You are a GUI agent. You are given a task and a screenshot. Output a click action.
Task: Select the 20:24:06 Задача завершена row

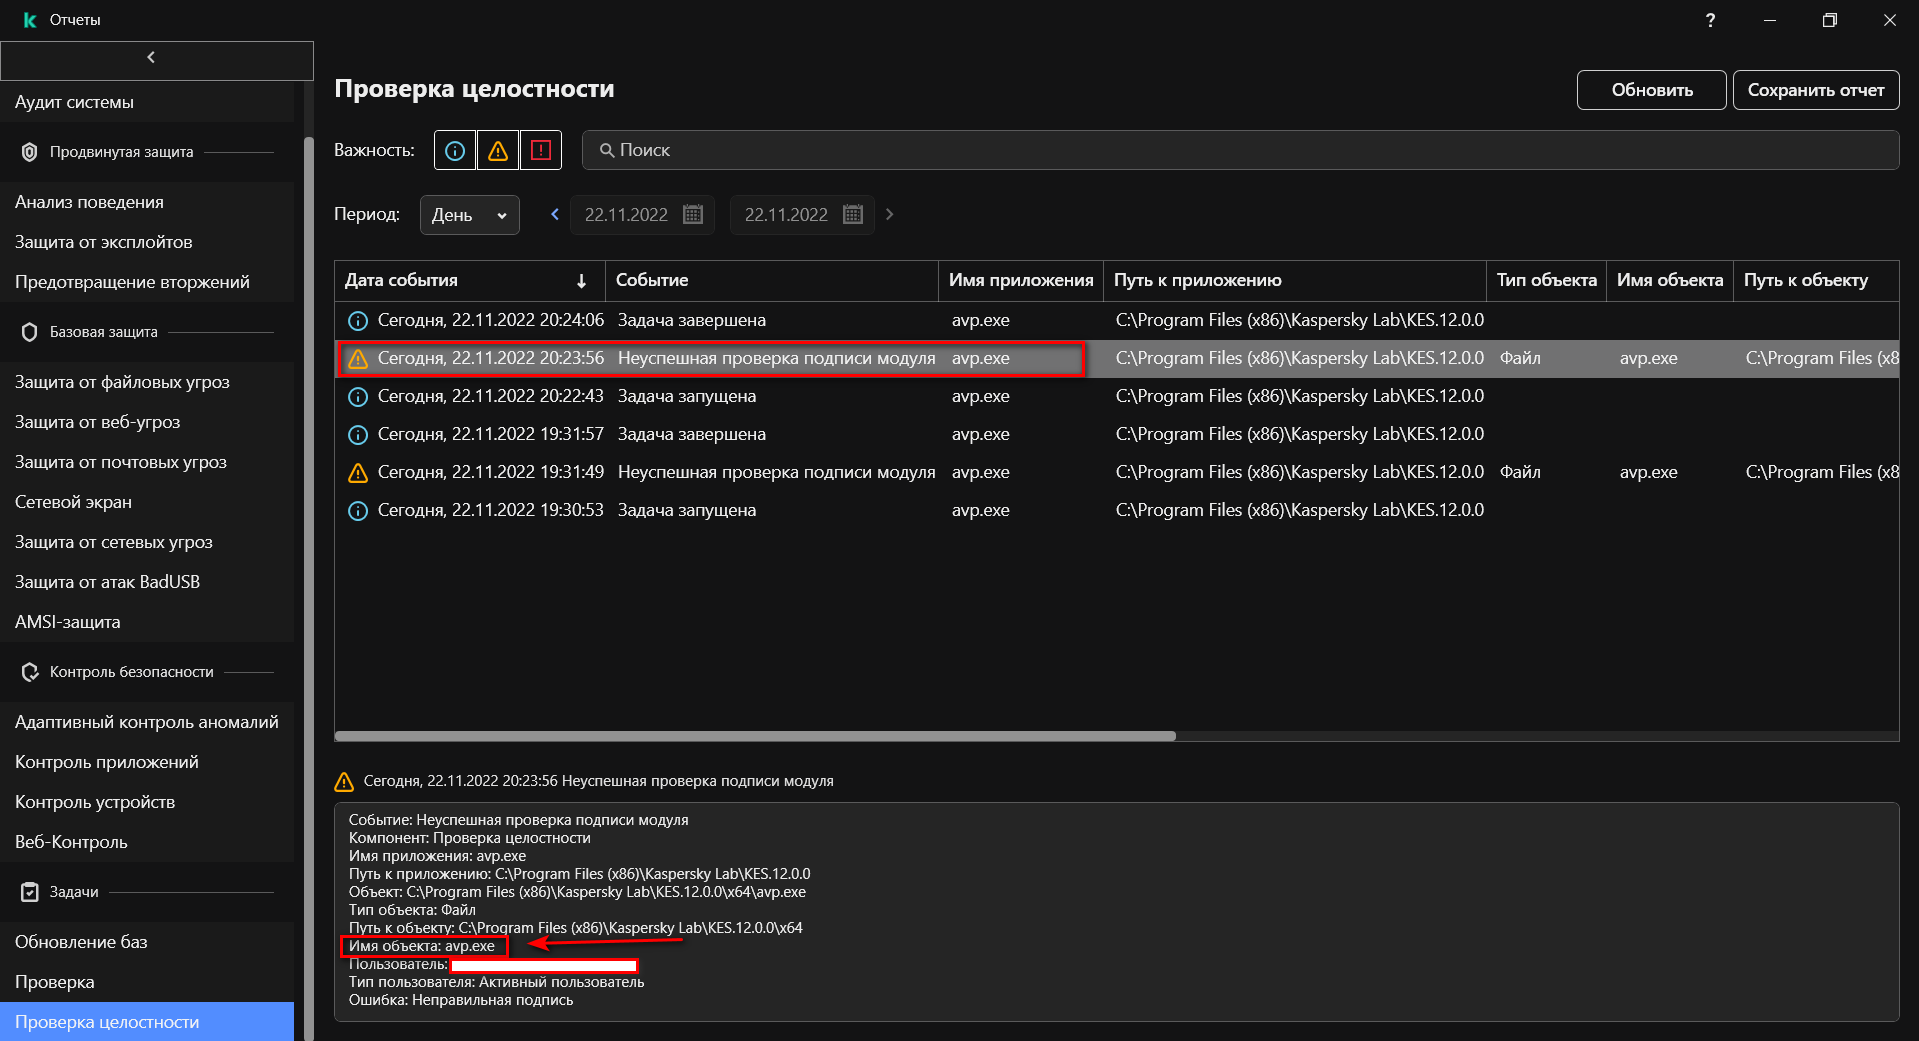[1116, 320]
